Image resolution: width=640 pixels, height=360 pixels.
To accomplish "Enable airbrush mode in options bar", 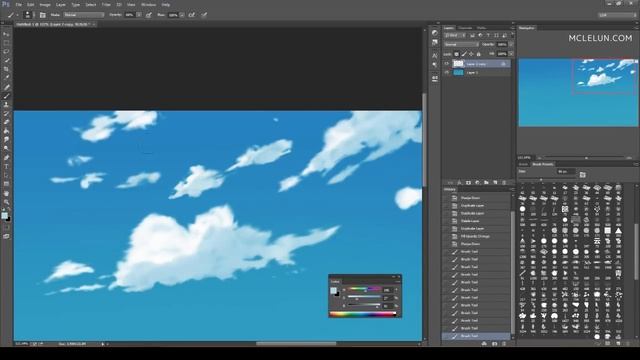I will click(x=191, y=15).
